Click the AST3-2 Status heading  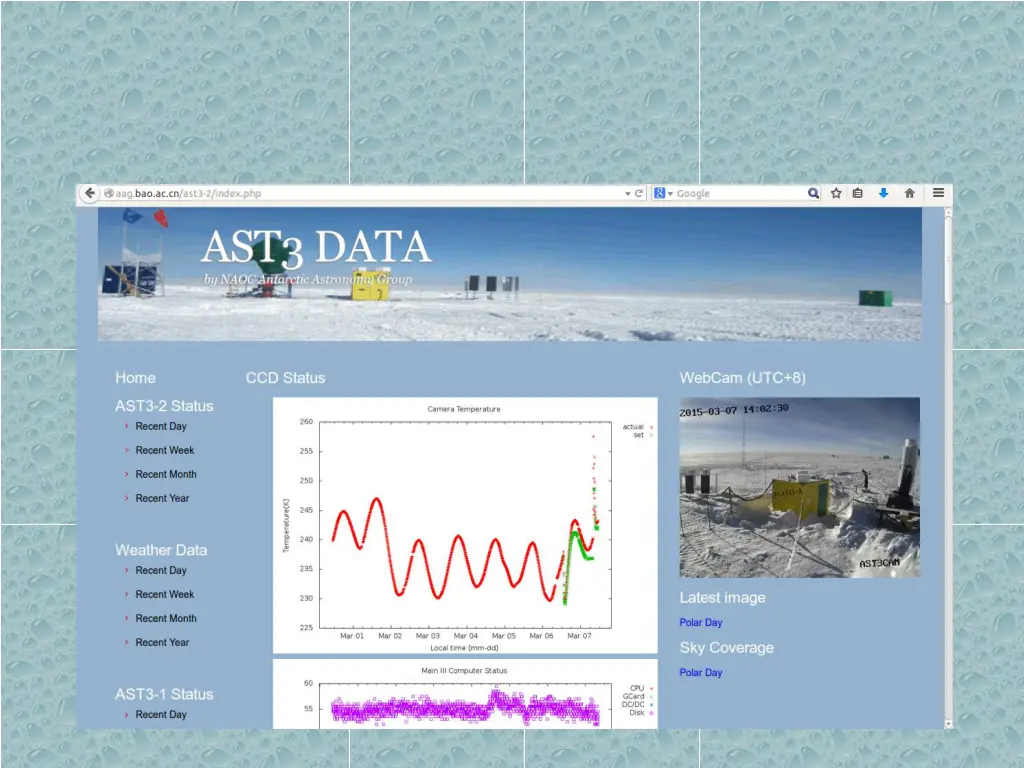(x=164, y=406)
